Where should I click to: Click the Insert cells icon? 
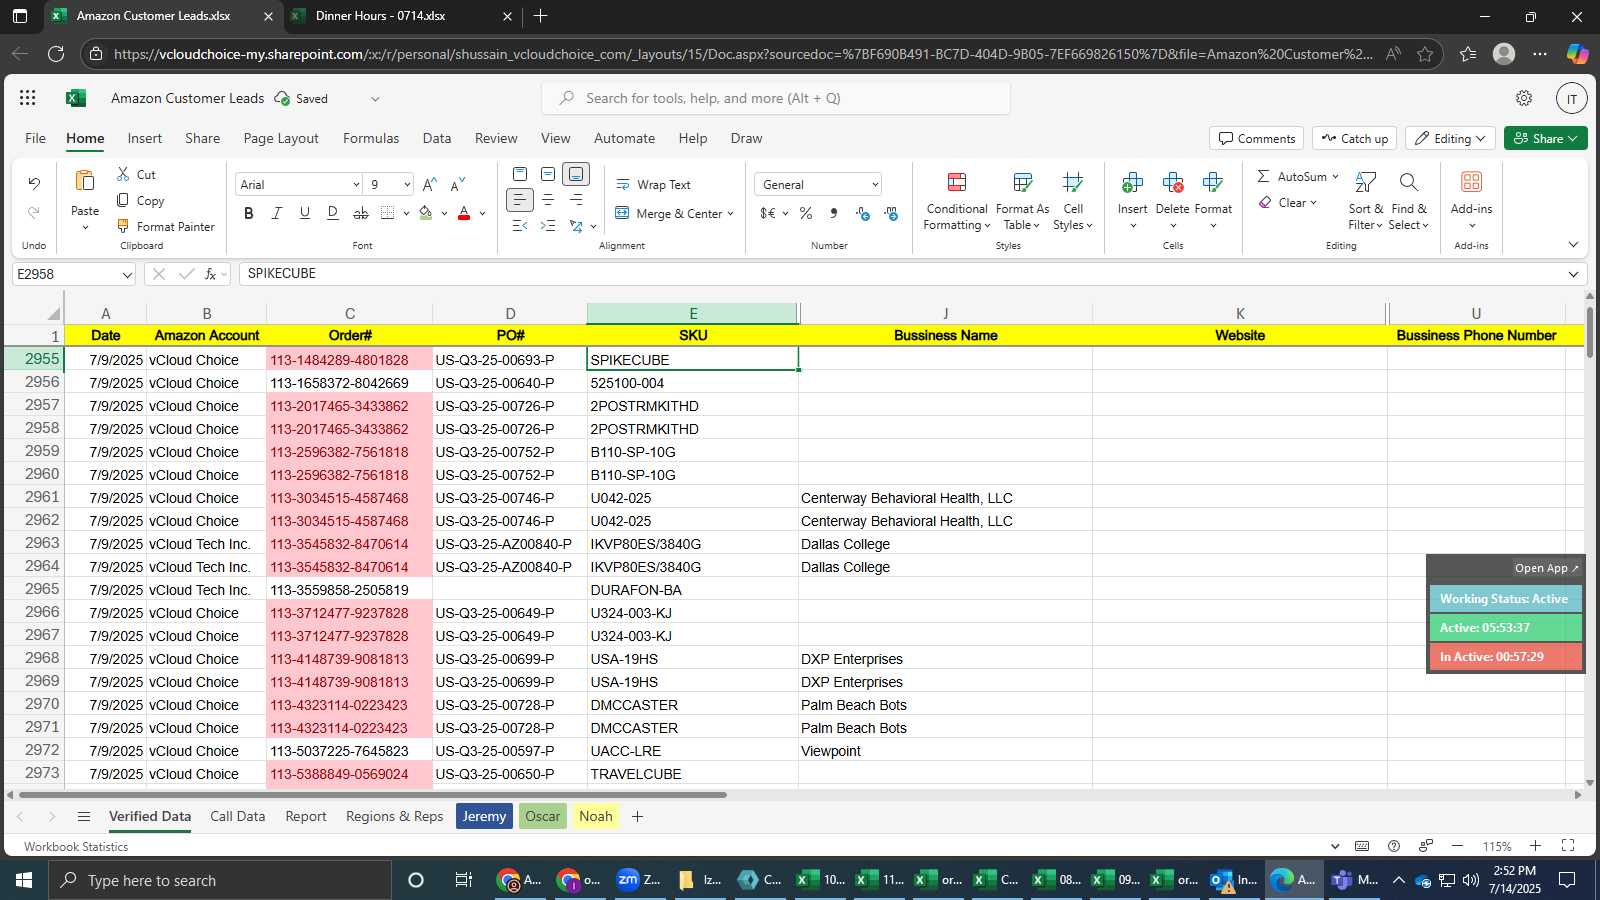[1132, 182]
